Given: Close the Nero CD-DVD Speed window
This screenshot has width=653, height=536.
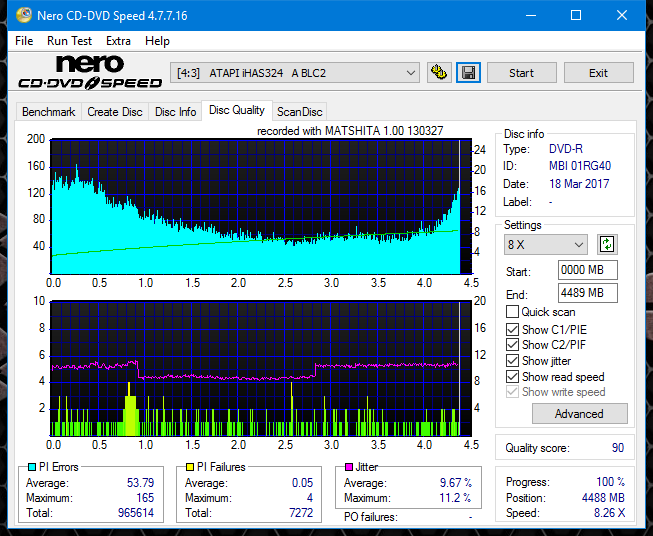Looking at the screenshot, I should [622, 15].
